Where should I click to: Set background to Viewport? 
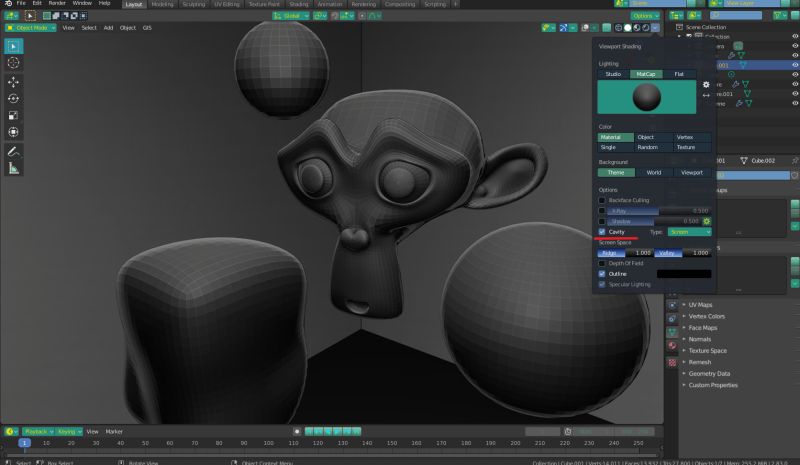(692, 173)
